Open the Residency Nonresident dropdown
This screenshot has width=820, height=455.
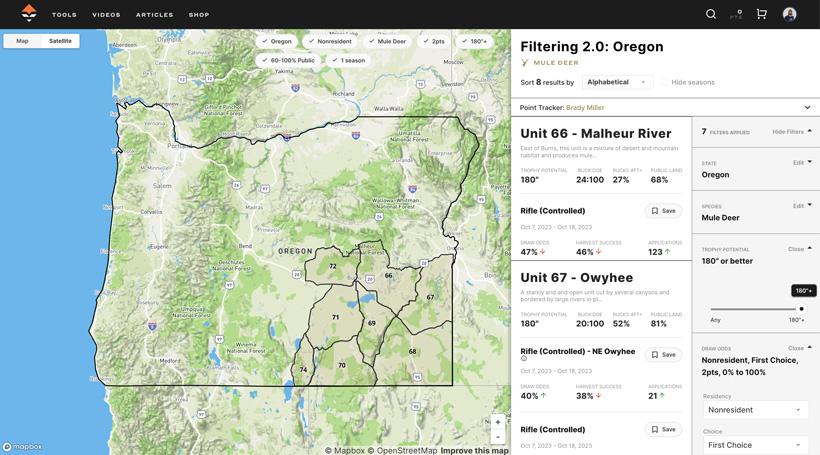coord(755,410)
